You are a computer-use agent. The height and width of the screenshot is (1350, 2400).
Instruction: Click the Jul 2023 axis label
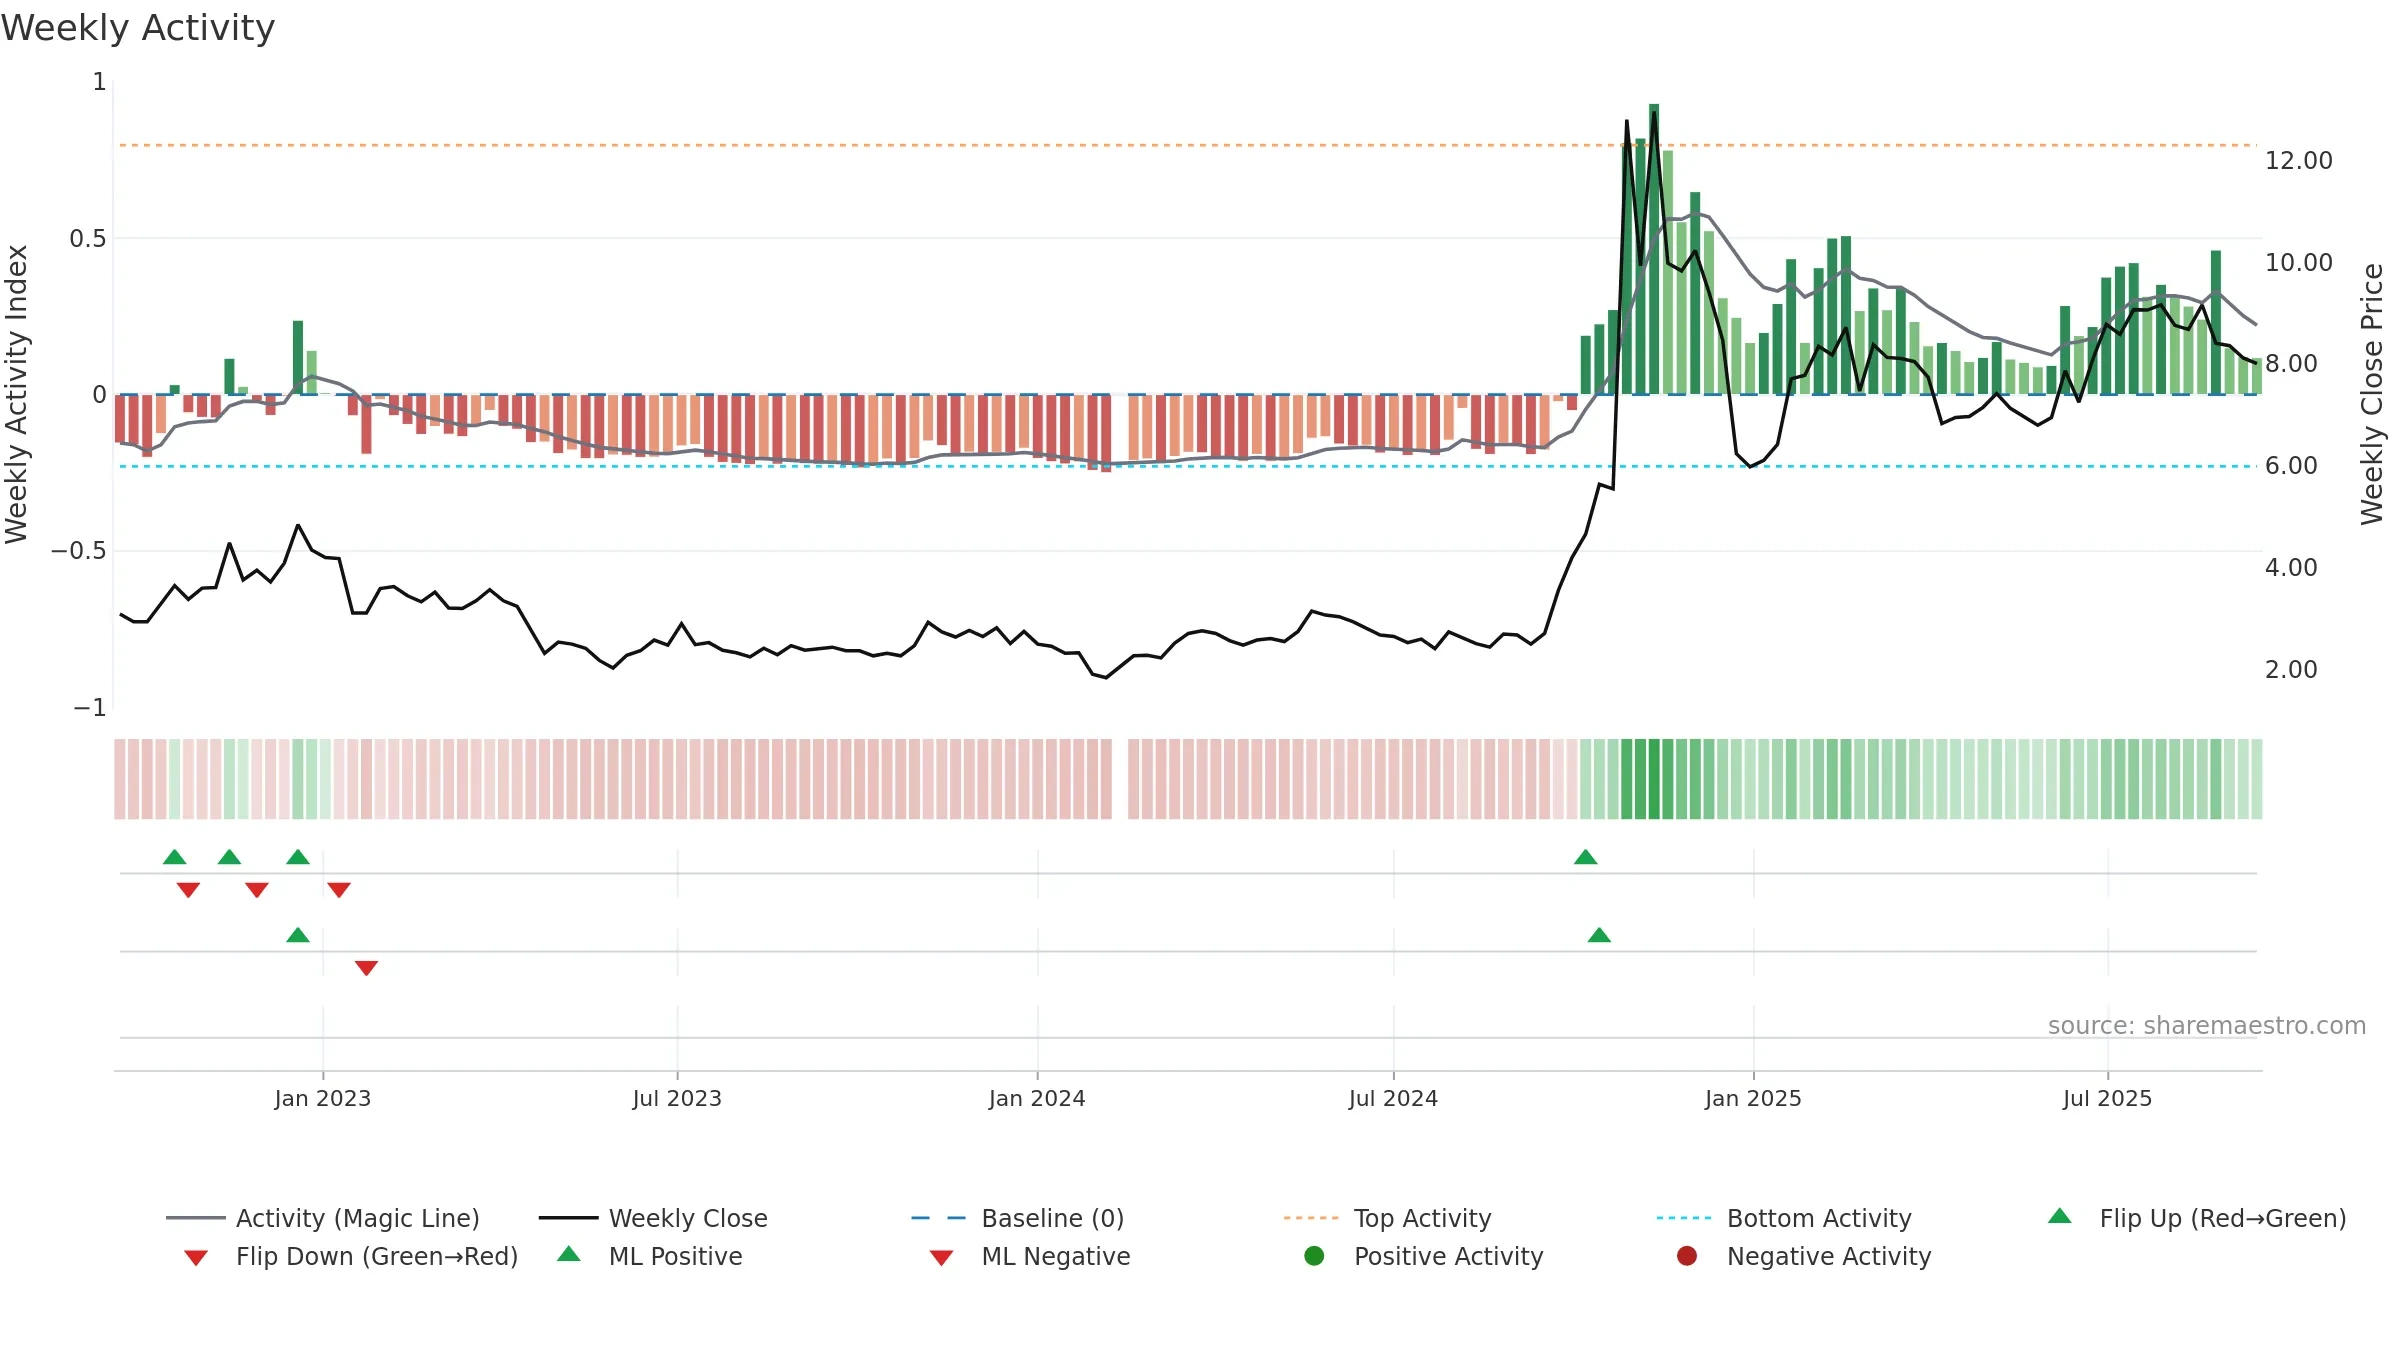click(677, 1098)
